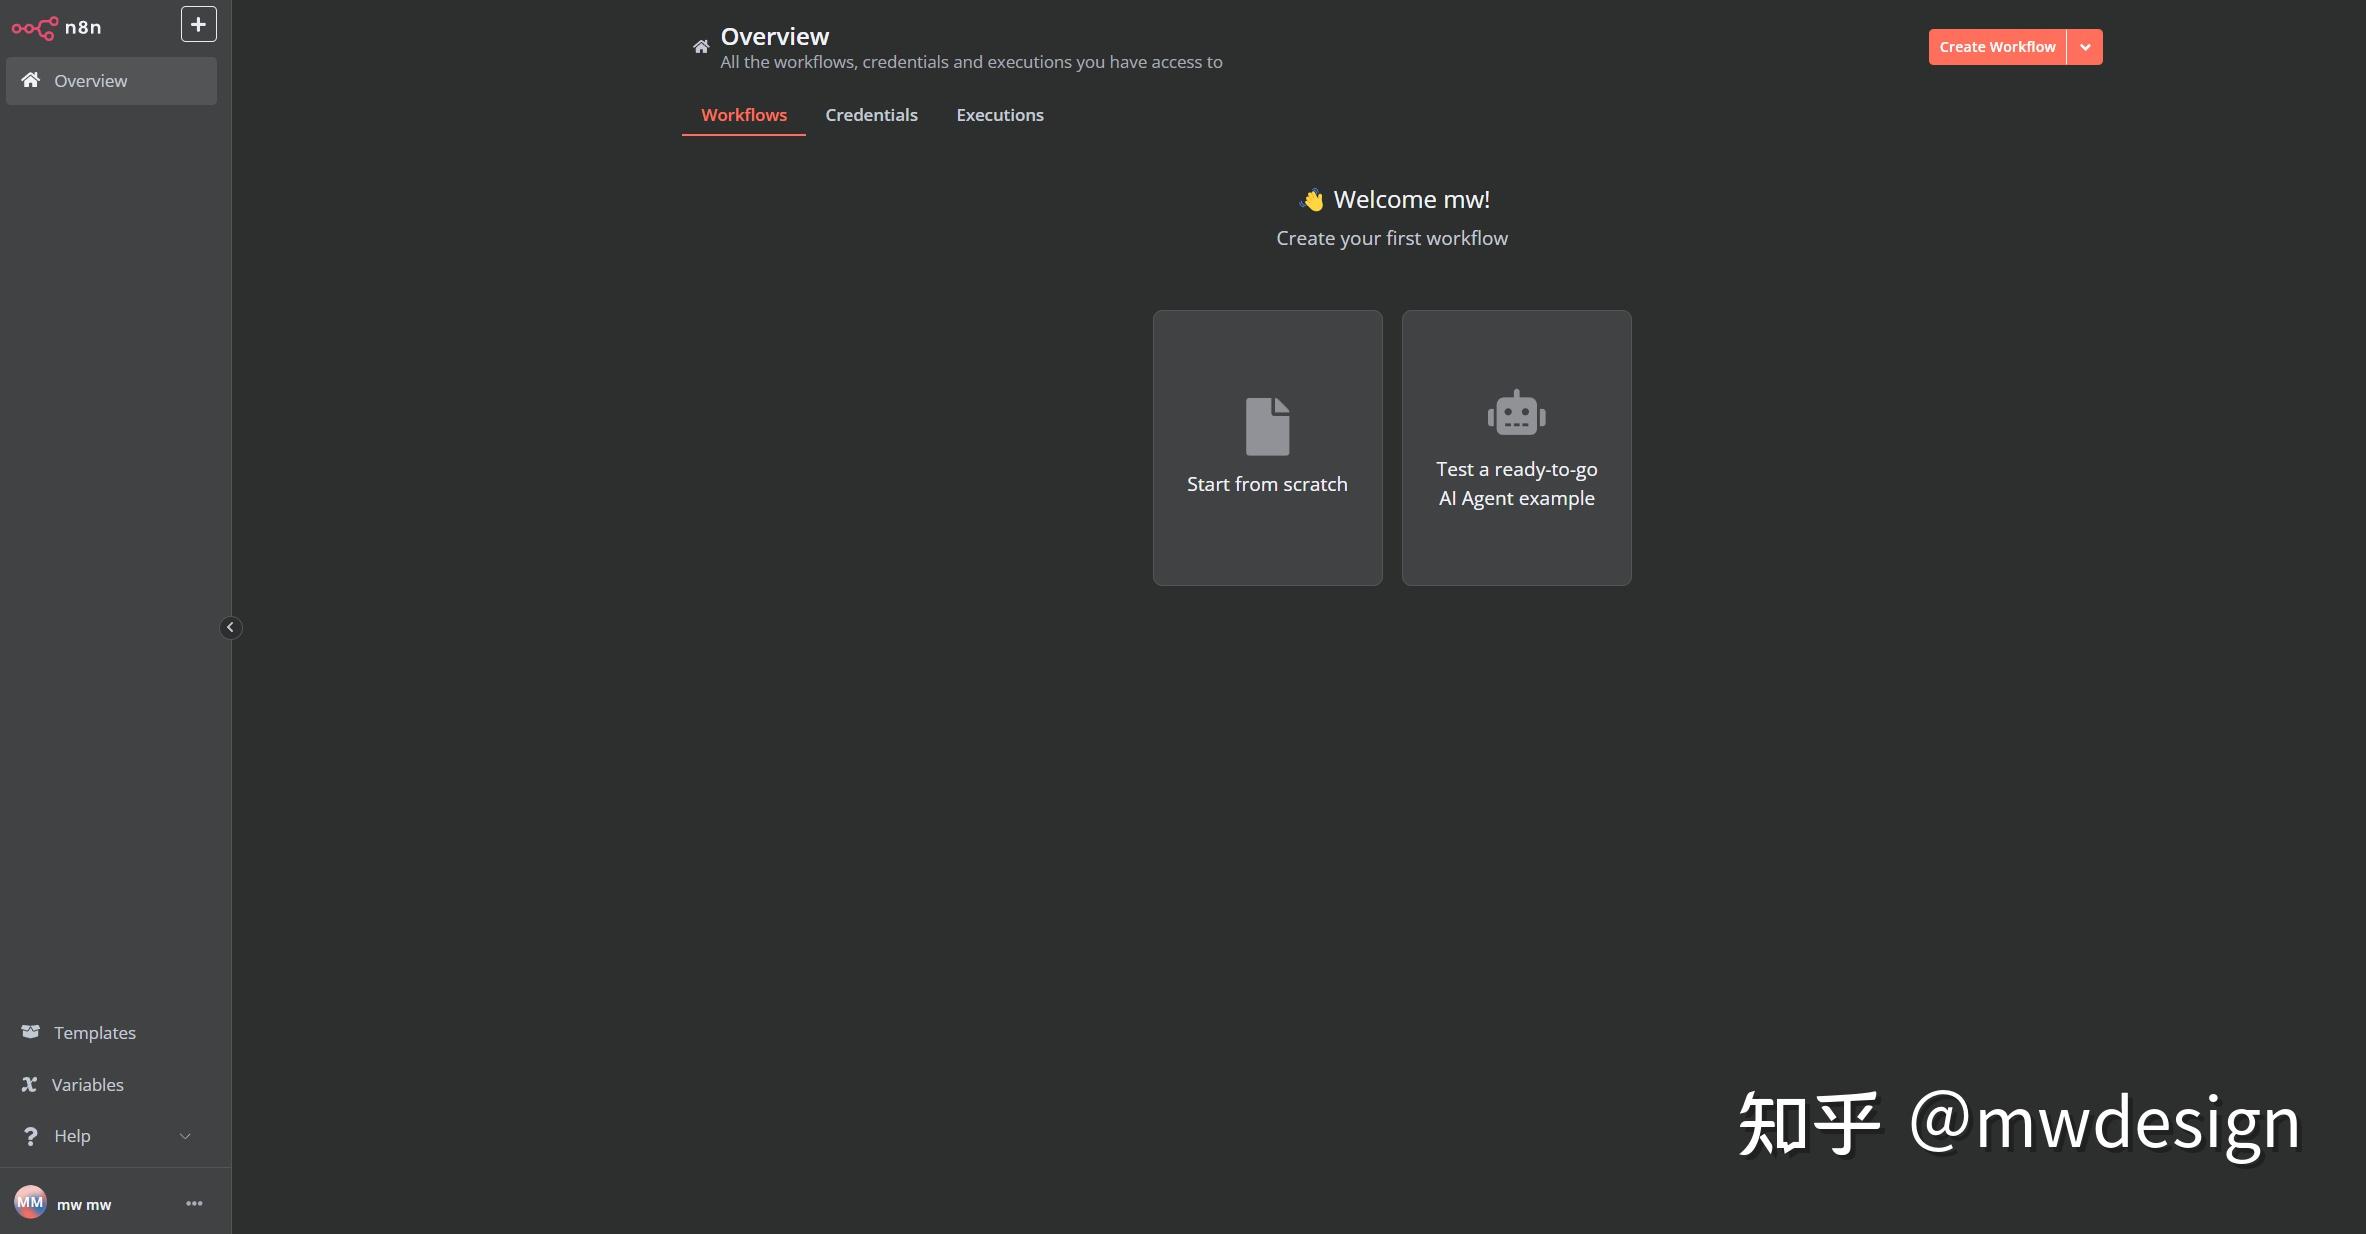Image resolution: width=2366 pixels, height=1234 pixels.
Task: Collapse the sidebar with arrow toggle
Action: click(x=230, y=627)
